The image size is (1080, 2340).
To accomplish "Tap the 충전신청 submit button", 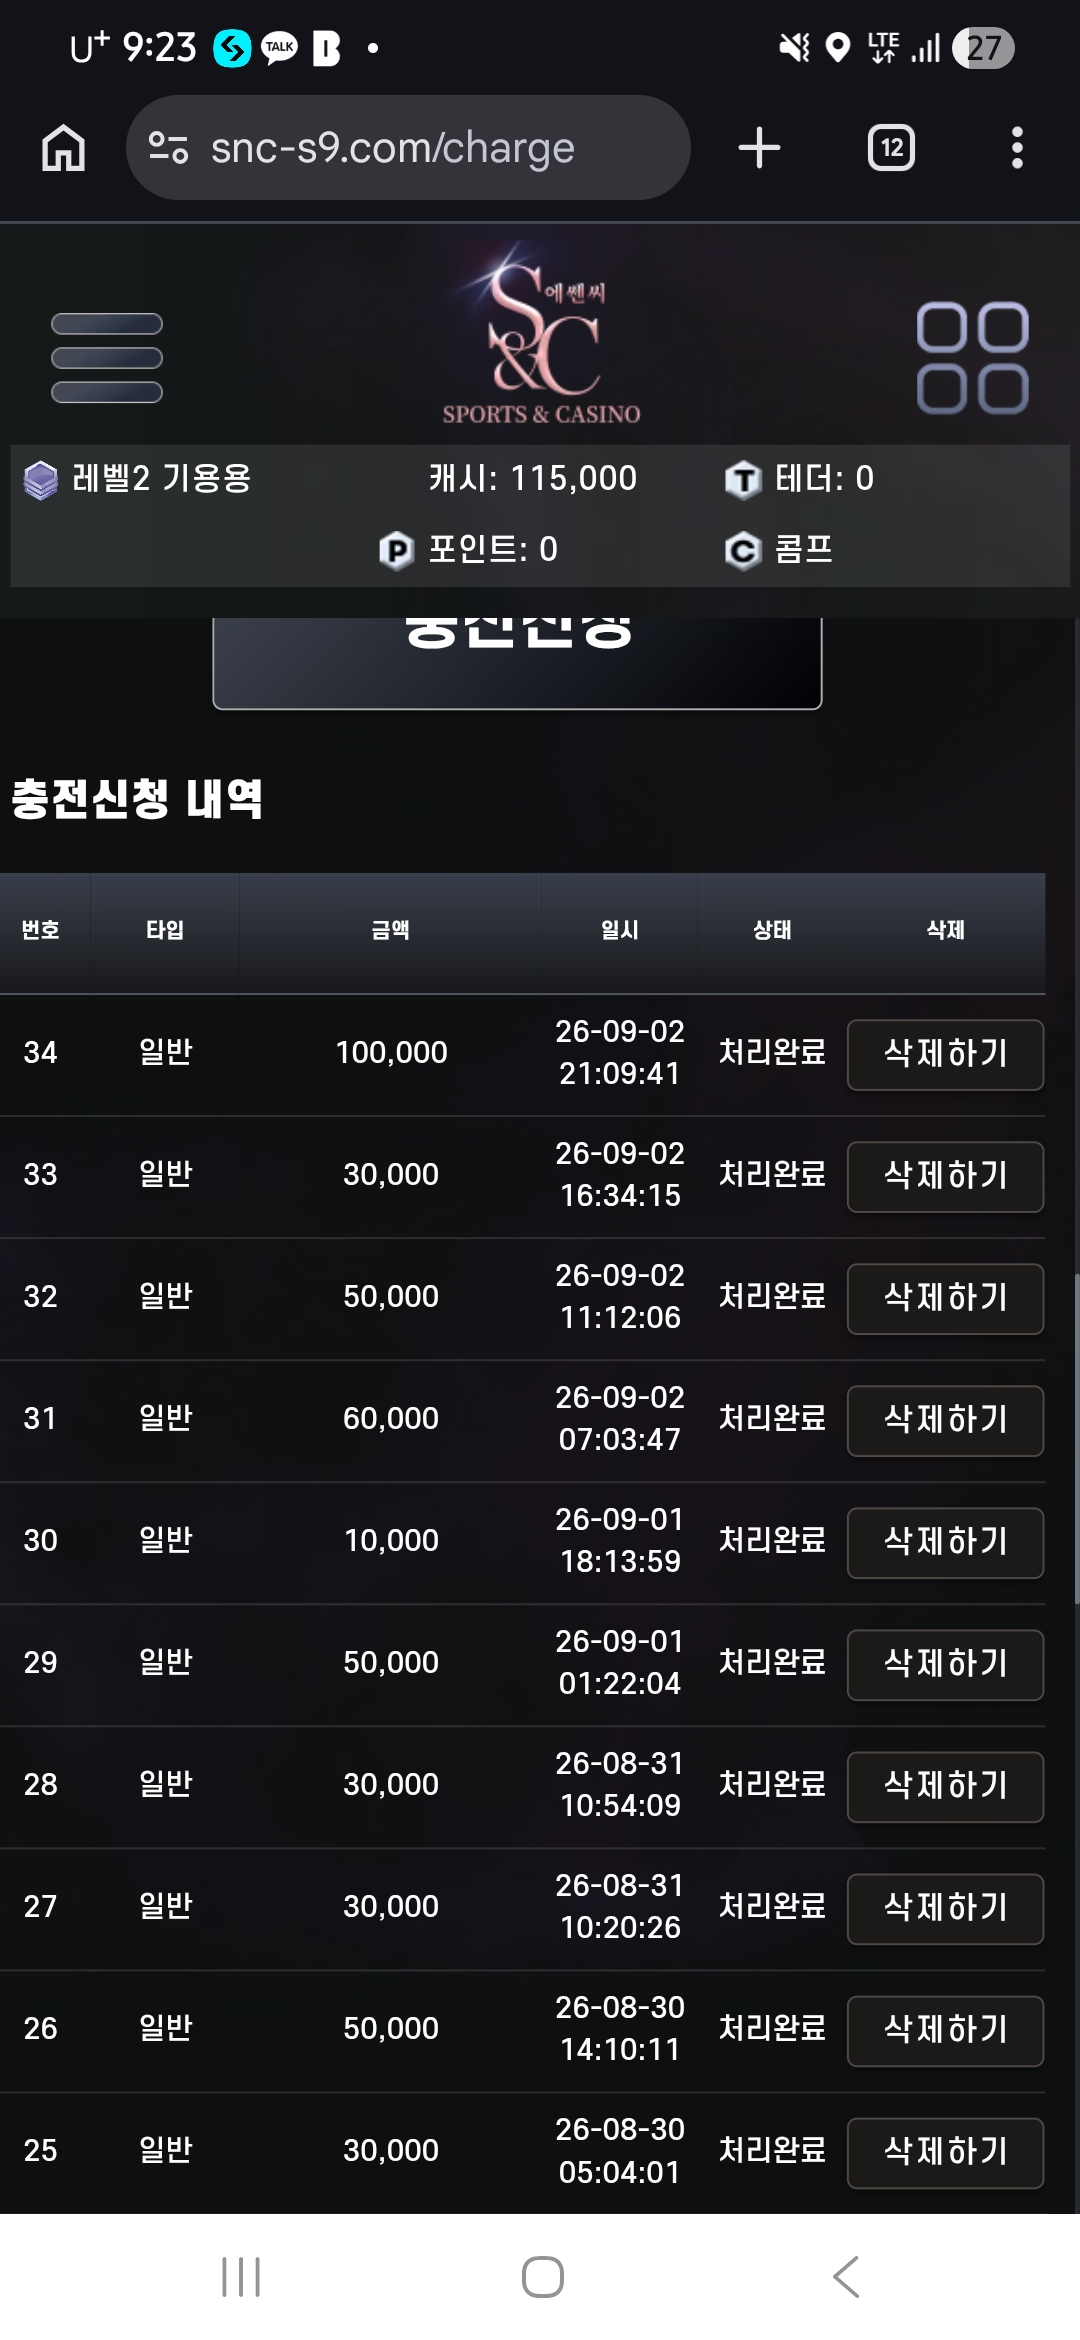I will click(517, 662).
